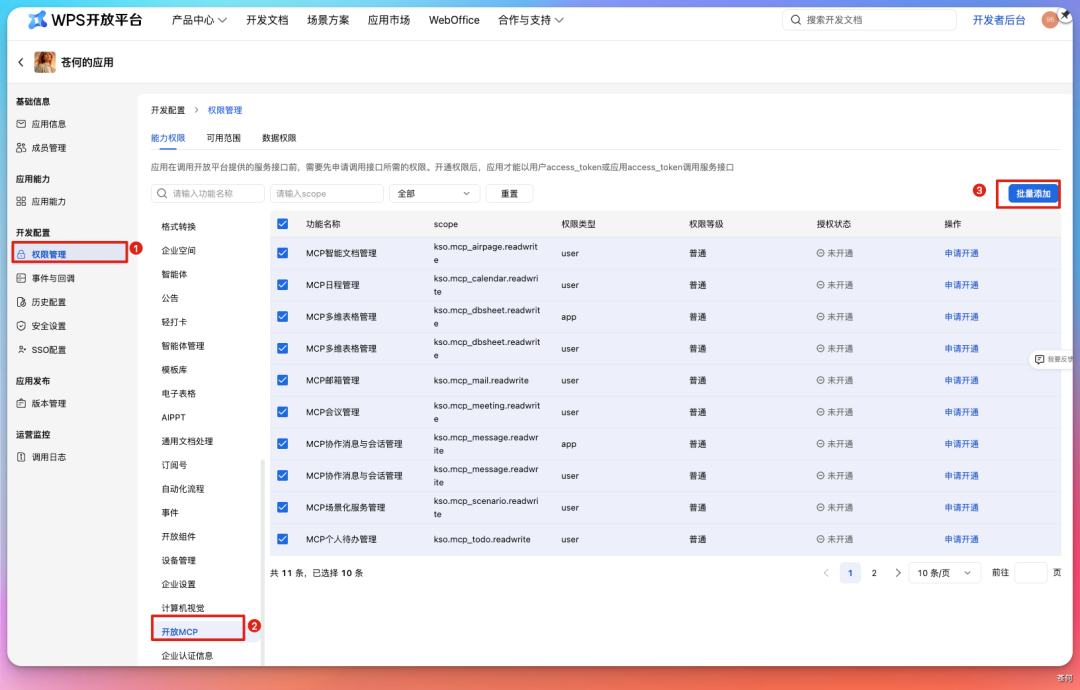Screen dimensions: 1080x690
Task: Switch to the 数据权限 tab
Action: (279, 138)
